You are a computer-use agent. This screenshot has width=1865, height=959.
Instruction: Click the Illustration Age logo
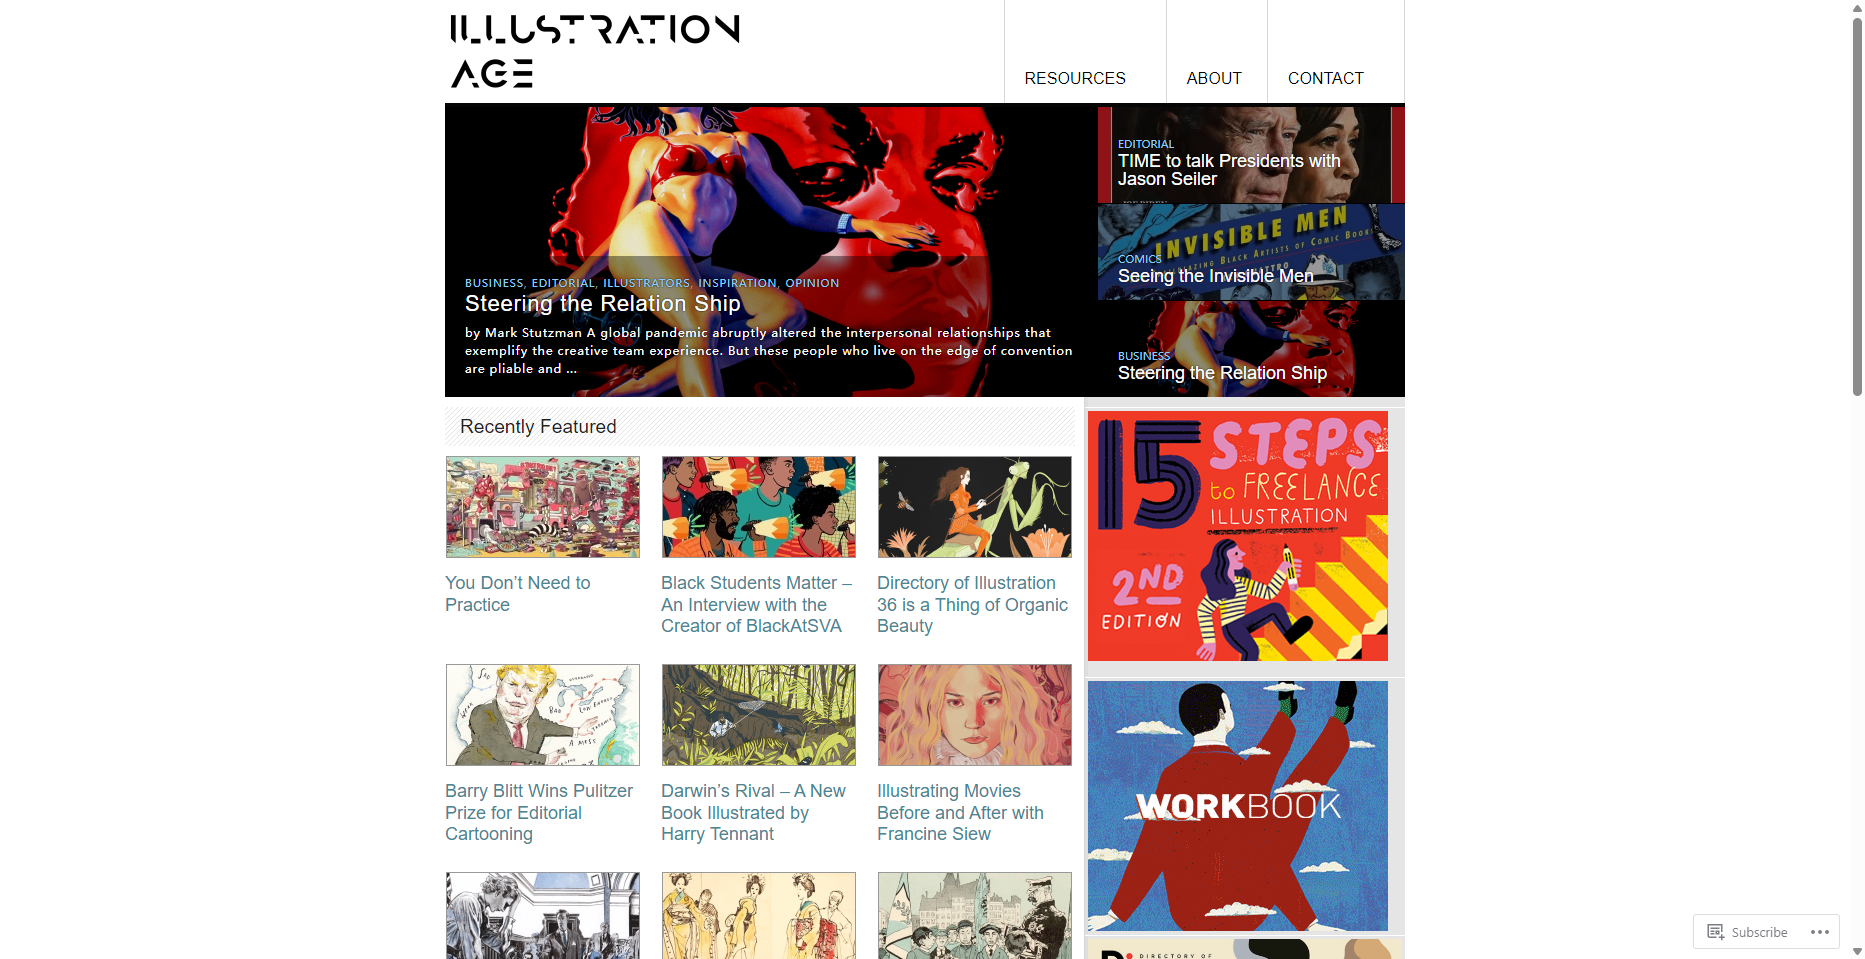[594, 51]
